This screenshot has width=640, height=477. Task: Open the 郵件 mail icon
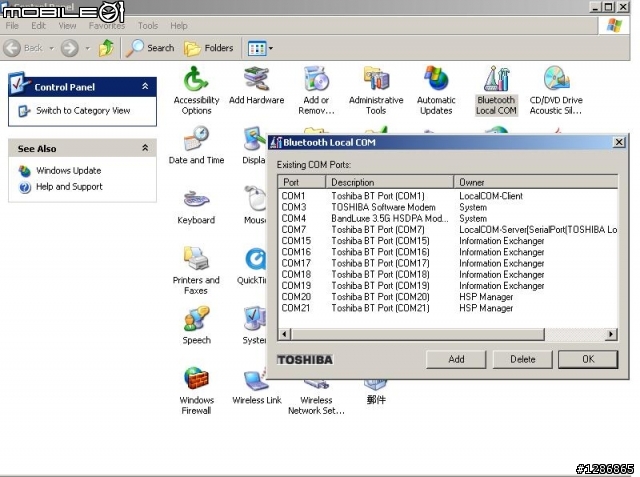376,393
